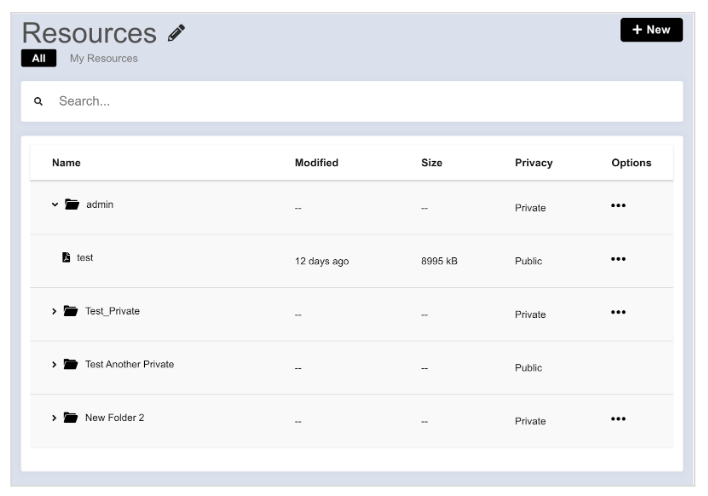This screenshot has width=708, height=496.
Task: Switch to My Resources tab
Action: click(104, 58)
